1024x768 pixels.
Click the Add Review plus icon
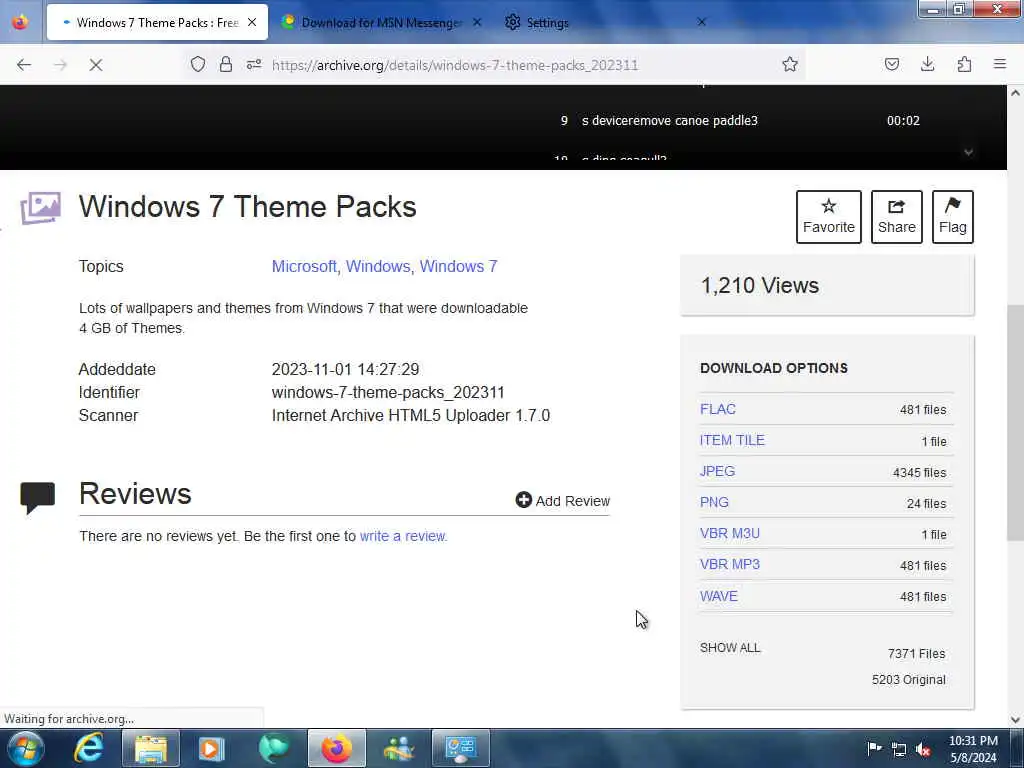coord(524,500)
